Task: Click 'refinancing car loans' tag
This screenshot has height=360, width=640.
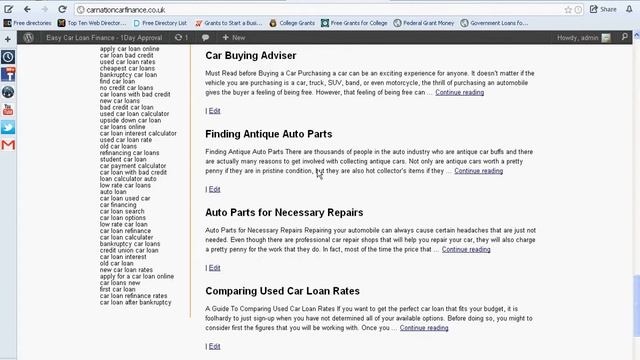Action: coord(129,153)
